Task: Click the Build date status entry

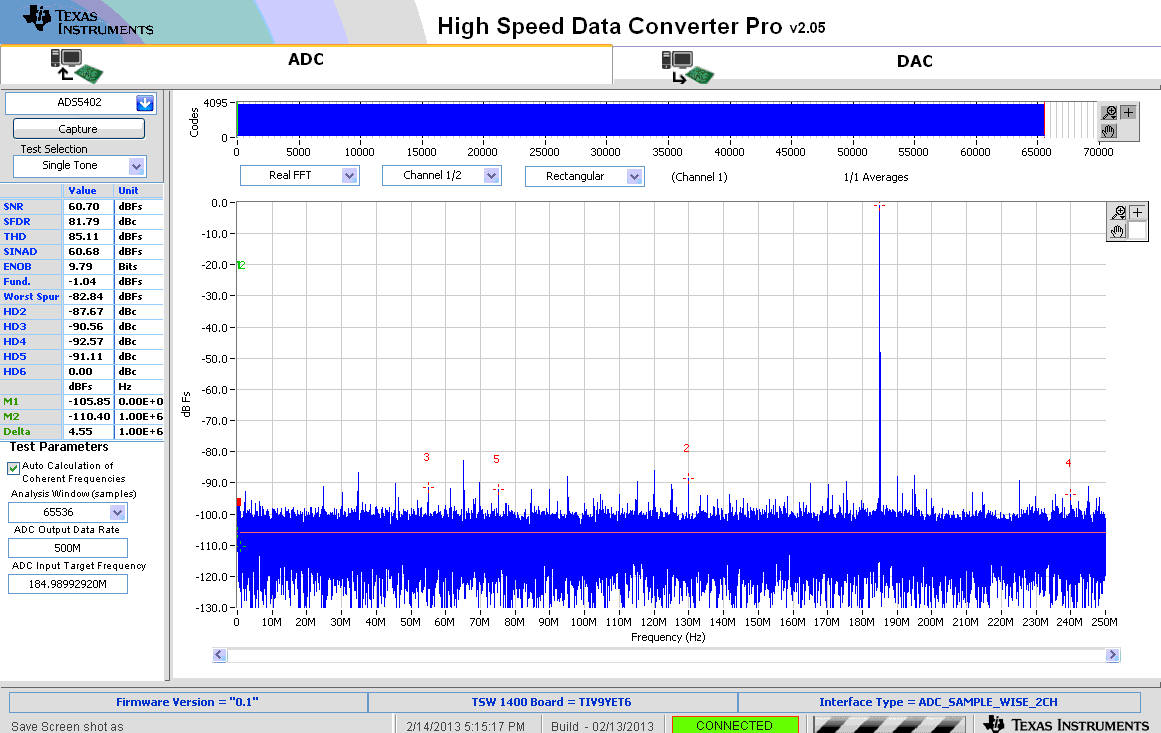Action: click(x=602, y=726)
